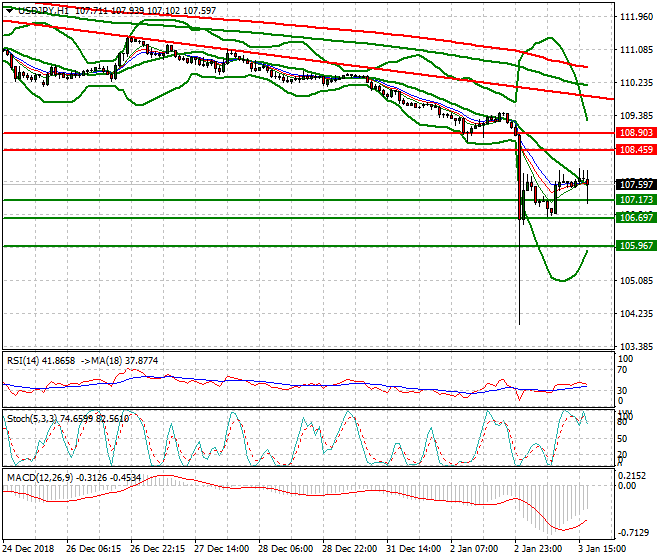Click the 3 Jan 15:00 time label

pos(602,549)
